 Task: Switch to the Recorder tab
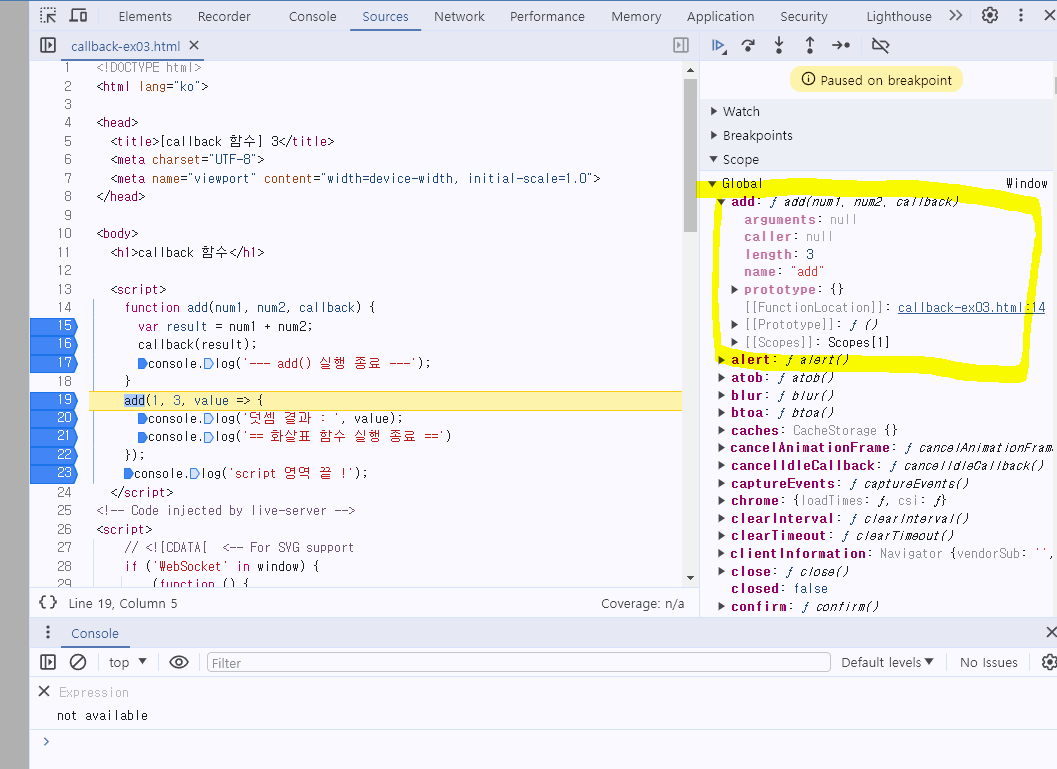[x=224, y=16]
